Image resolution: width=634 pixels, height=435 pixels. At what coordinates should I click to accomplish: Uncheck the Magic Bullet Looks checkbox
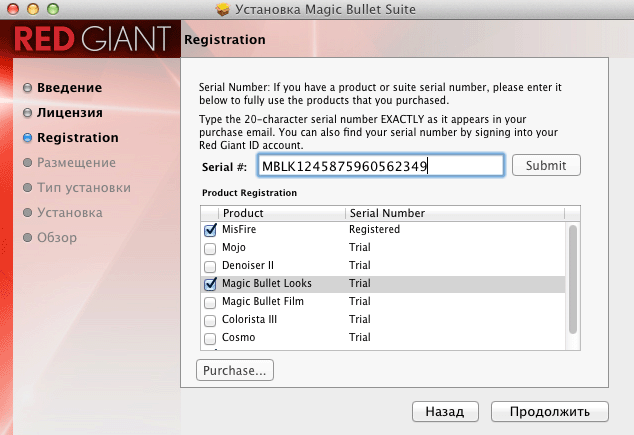[210, 284]
